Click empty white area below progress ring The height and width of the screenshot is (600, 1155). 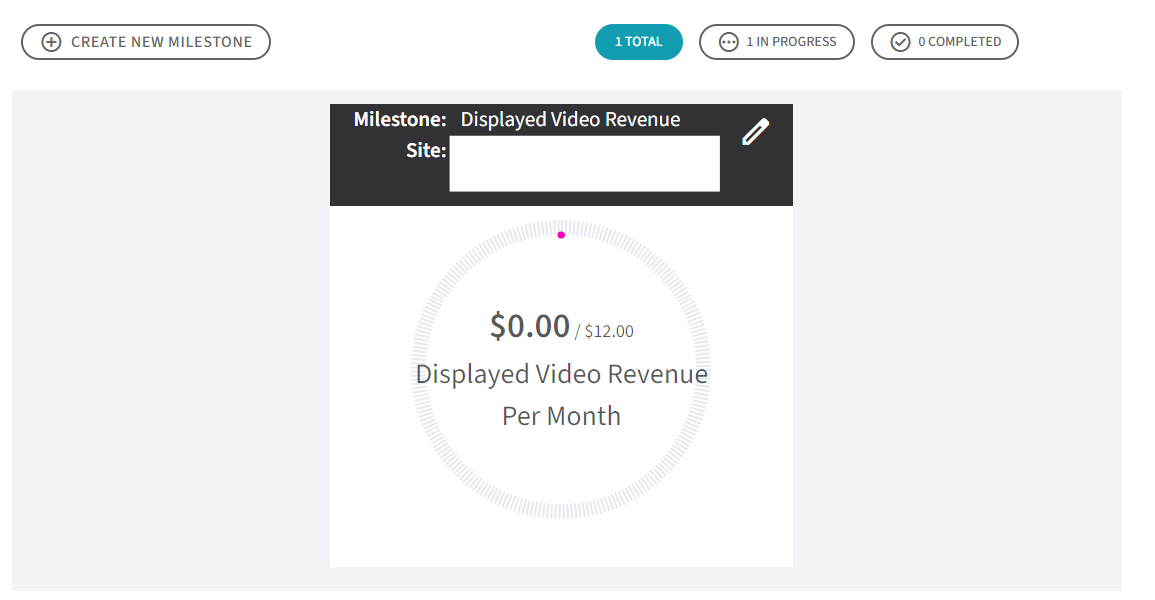coord(561,544)
